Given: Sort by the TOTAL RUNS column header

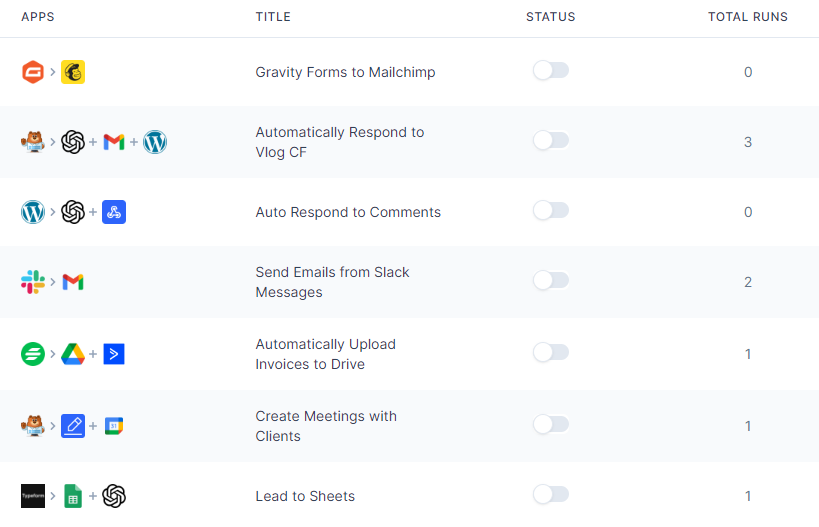Looking at the screenshot, I should (x=747, y=17).
